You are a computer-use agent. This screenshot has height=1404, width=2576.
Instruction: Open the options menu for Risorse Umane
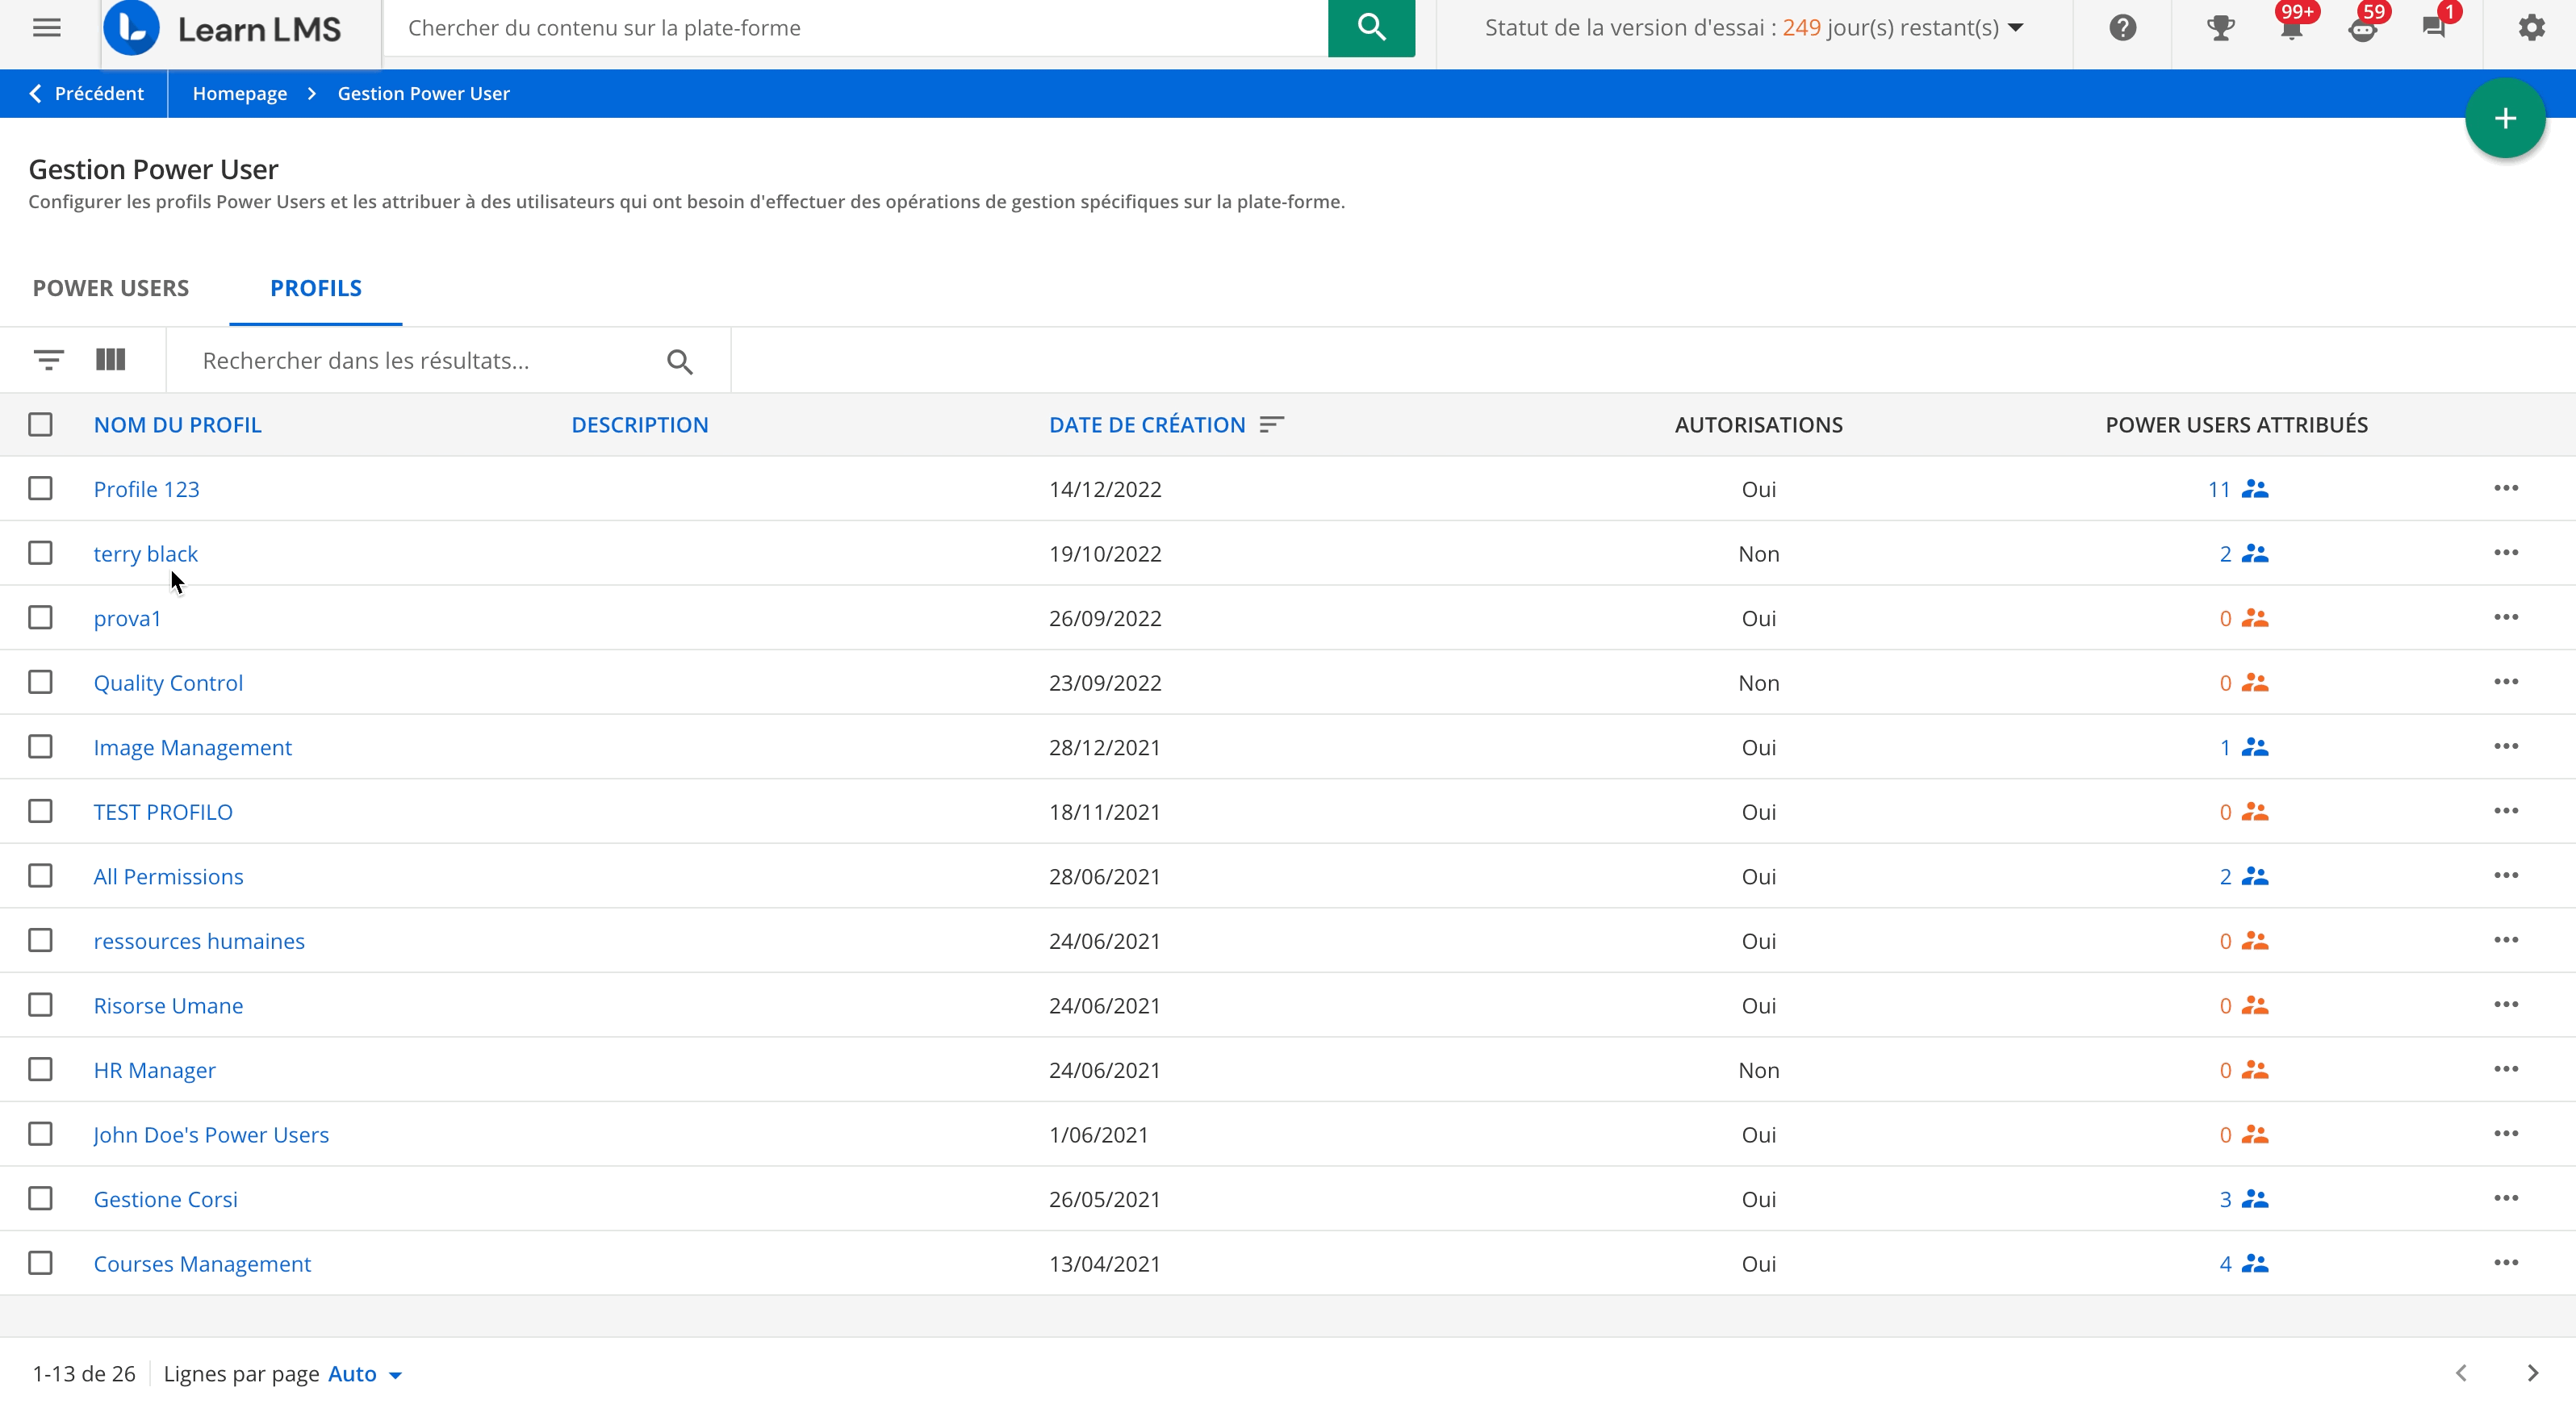[2505, 1005]
